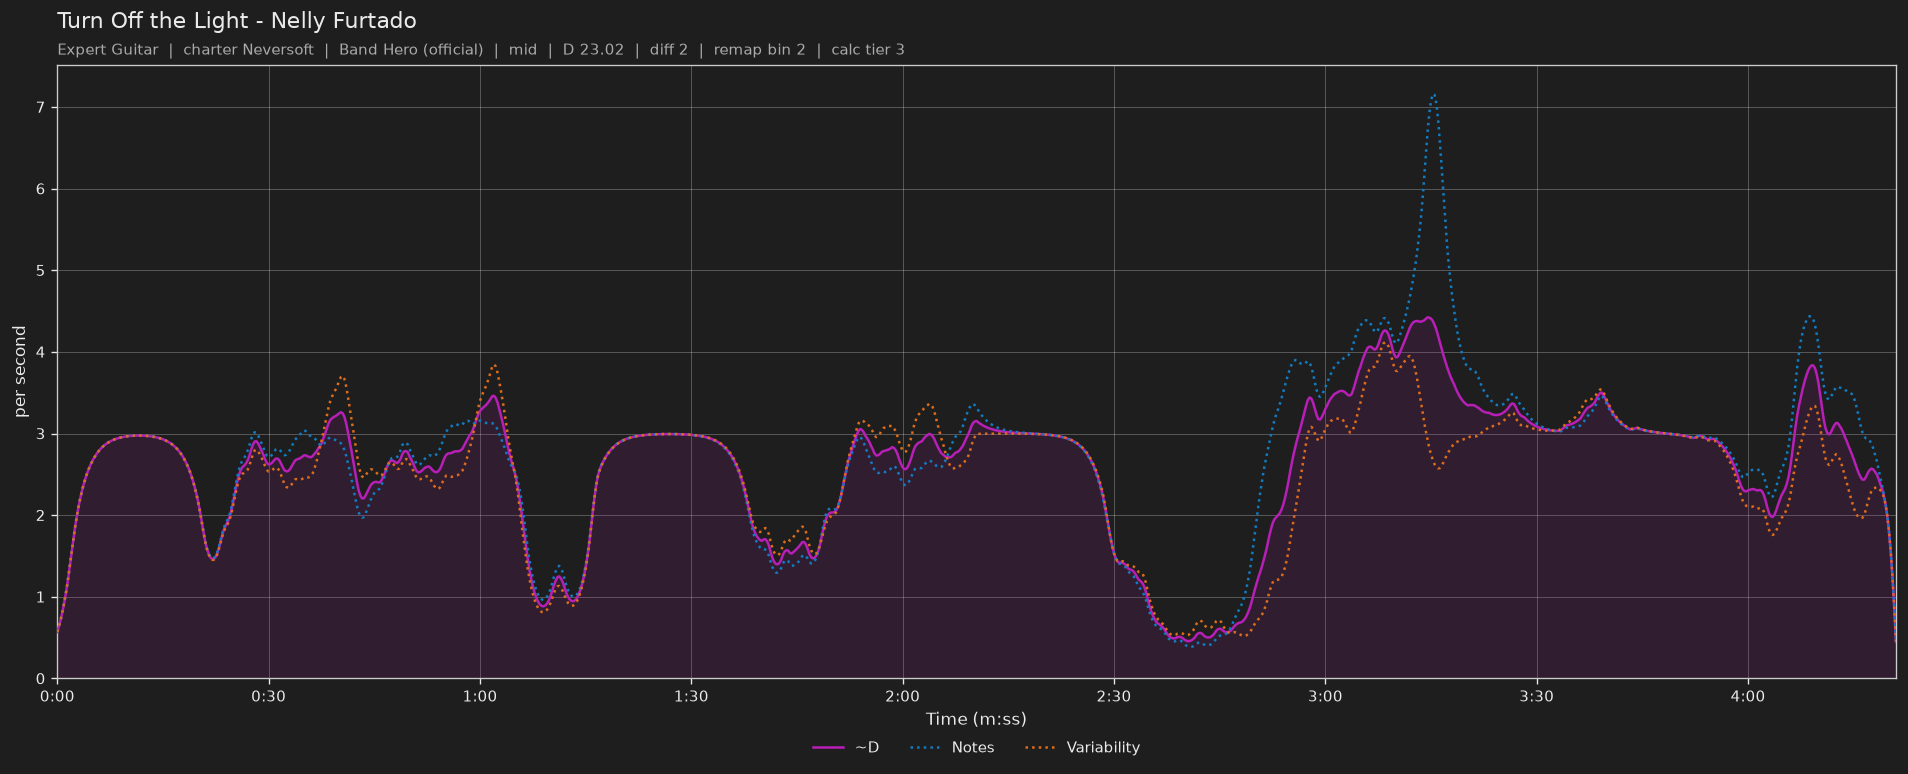Click the y-axis tick label "5"

tap(42, 271)
